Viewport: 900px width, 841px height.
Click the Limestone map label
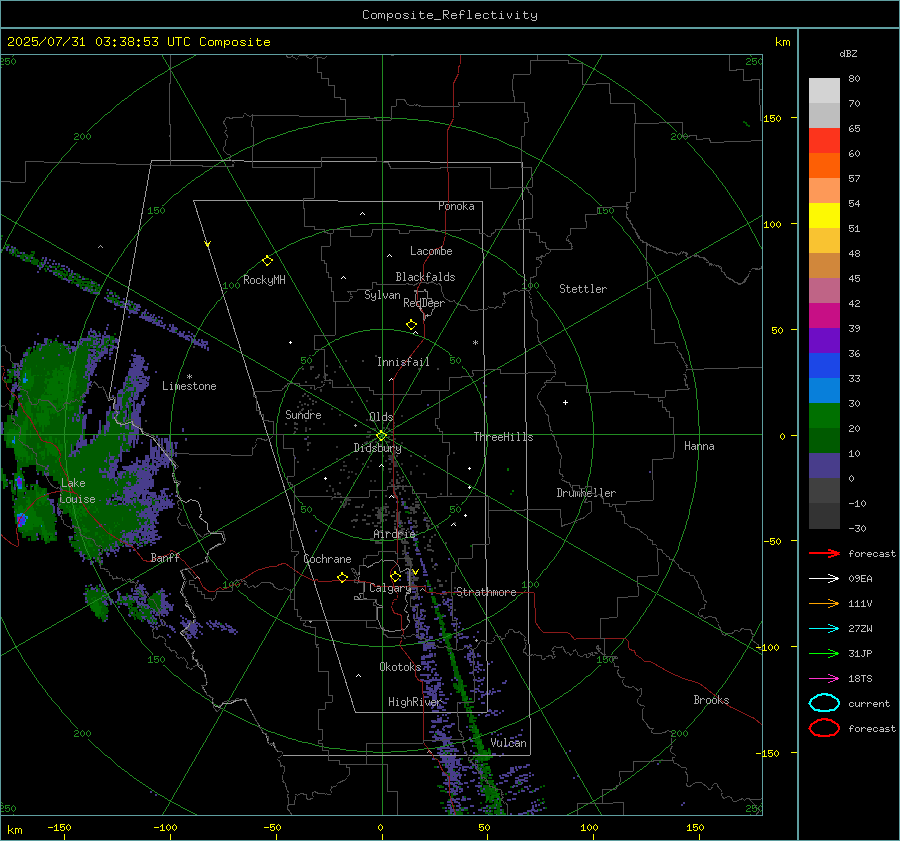coord(189,386)
